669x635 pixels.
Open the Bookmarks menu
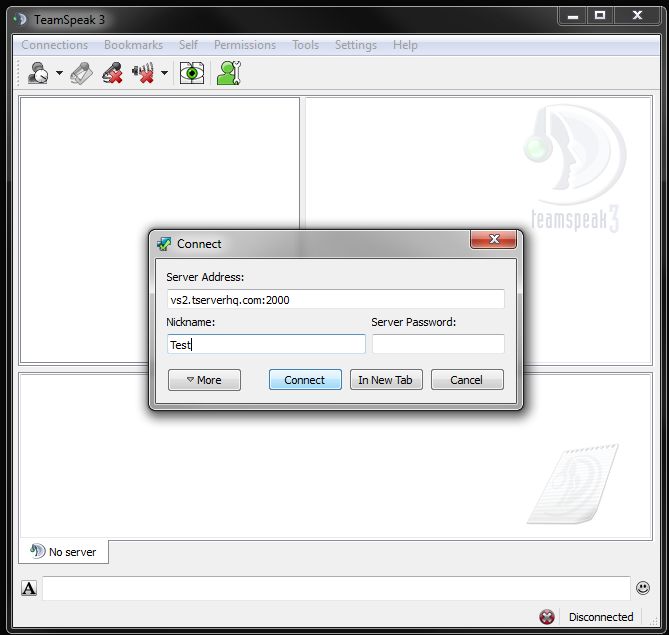pyautogui.click(x=134, y=45)
